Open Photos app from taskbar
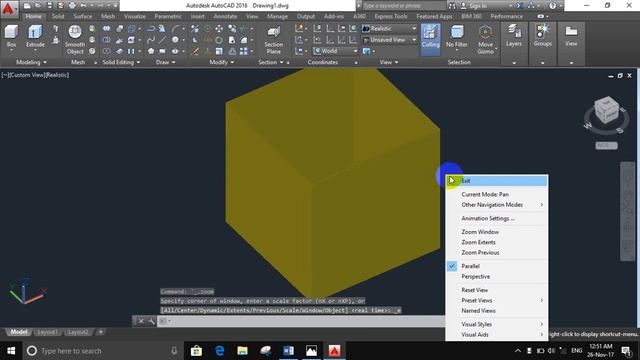Viewport: 640px width, 360px height. pyautogui.click(x=311, y=351)
